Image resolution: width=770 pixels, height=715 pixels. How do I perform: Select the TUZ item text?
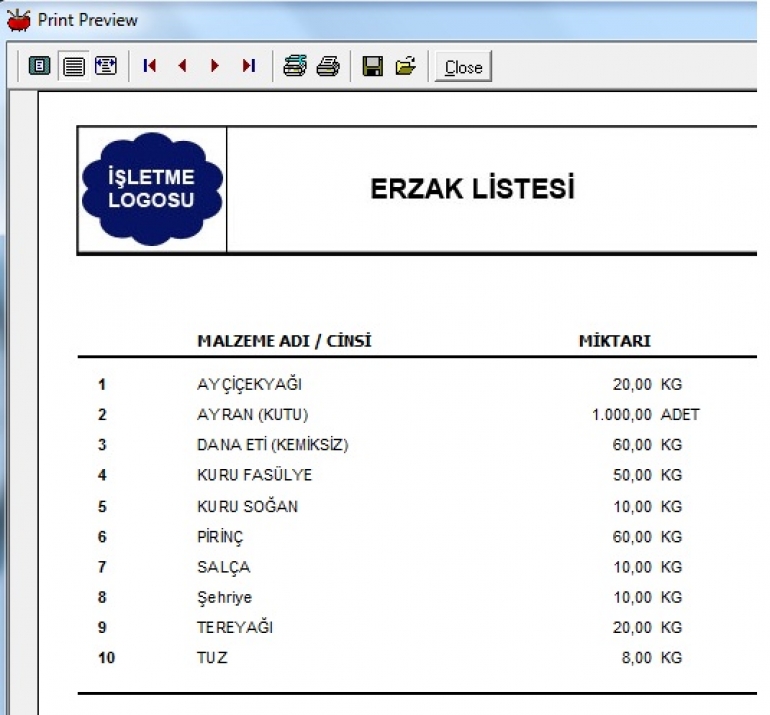[x=212, y=658]
